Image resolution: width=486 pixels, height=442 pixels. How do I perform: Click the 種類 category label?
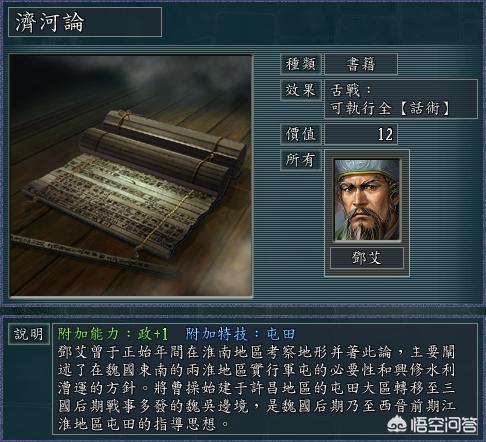301,64
